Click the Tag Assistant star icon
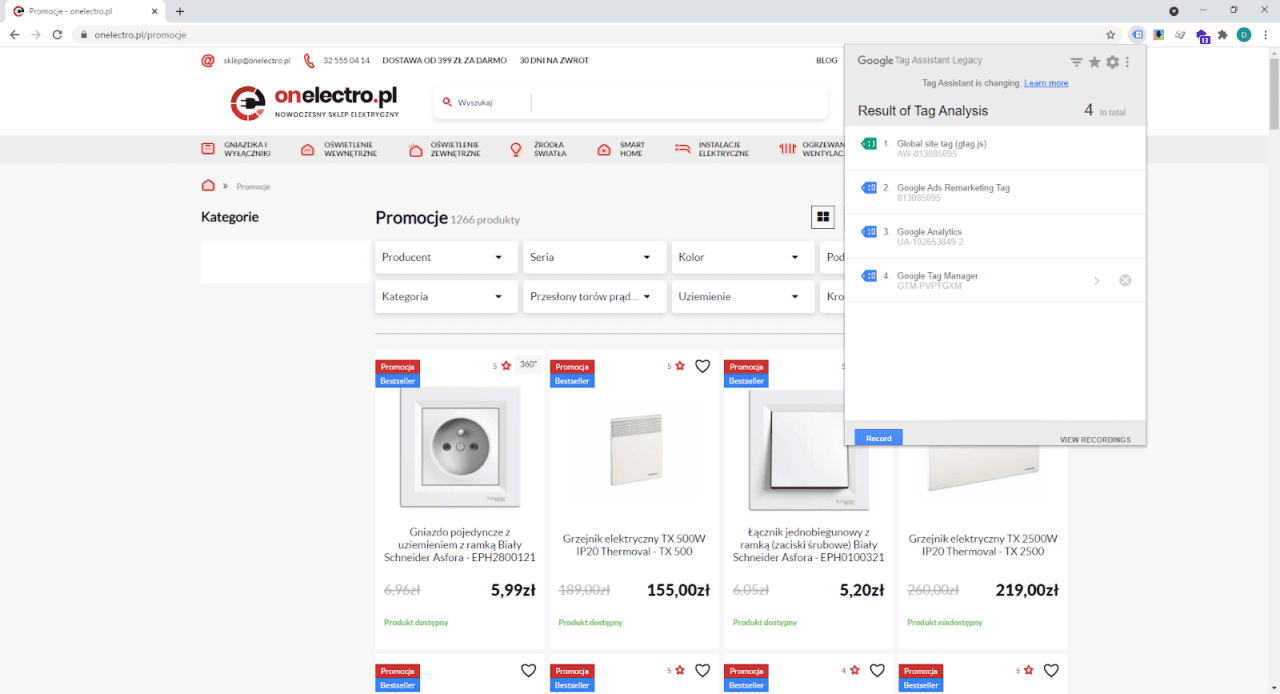 pos(1094,62)
